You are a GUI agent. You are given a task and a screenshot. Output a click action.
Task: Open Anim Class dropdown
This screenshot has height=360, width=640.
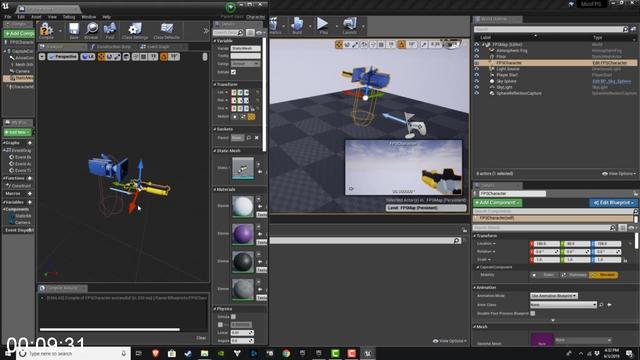coord(563,305)
